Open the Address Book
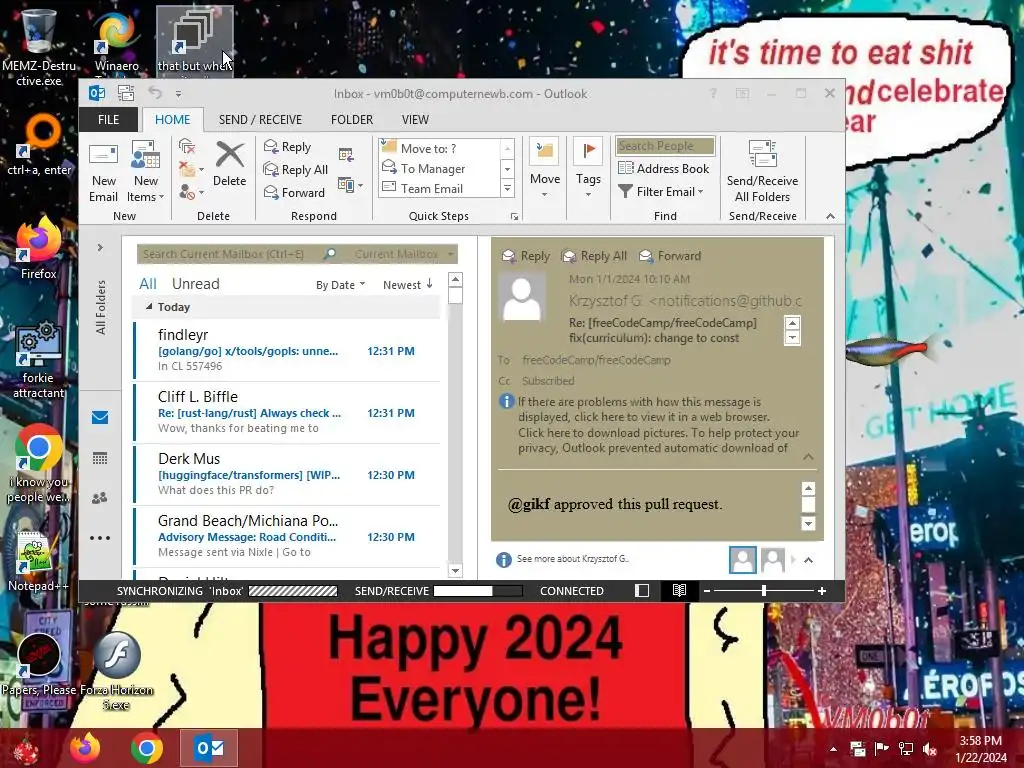 tap(664, 168)
